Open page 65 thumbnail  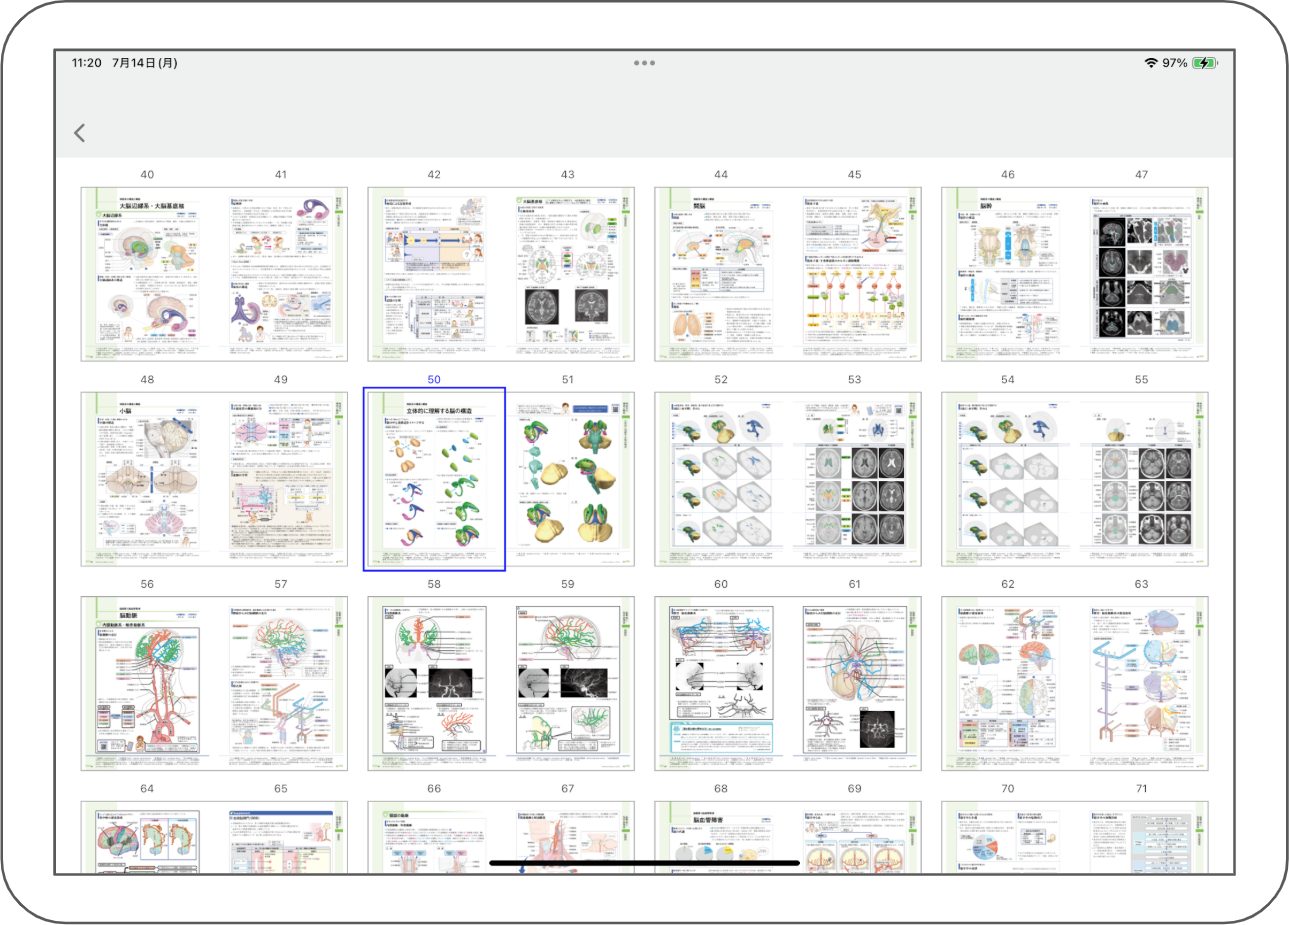pyautogui.click(x=281, y=838)
